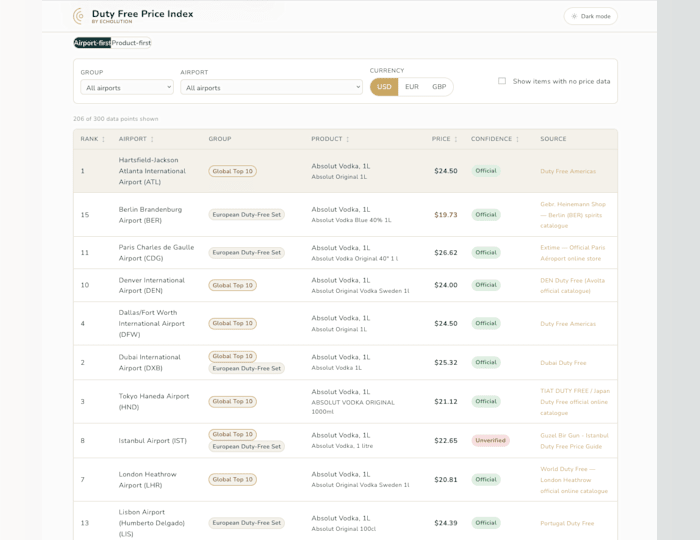This screenshot has height=540, width=700.
Task: Click the $19.73 price value
Action: pos(446,215)
